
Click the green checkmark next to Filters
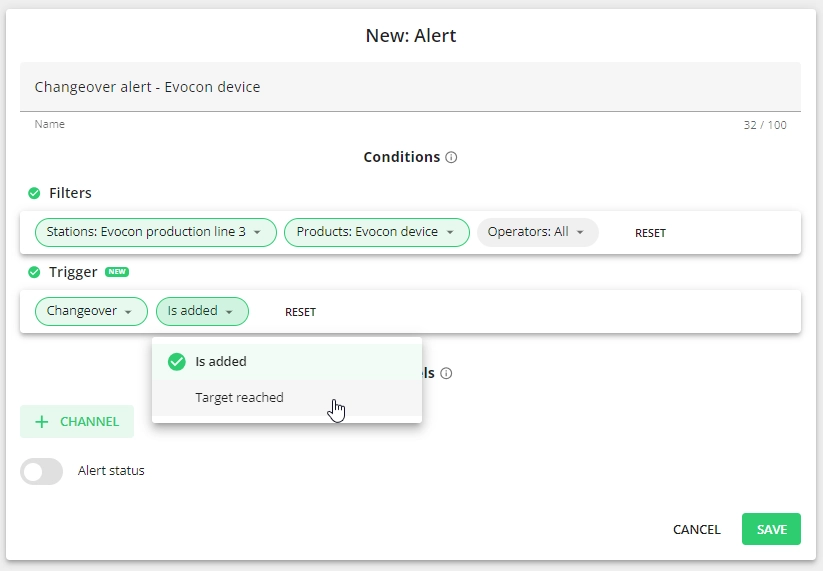pyautogui.click(x=34, y=194)
